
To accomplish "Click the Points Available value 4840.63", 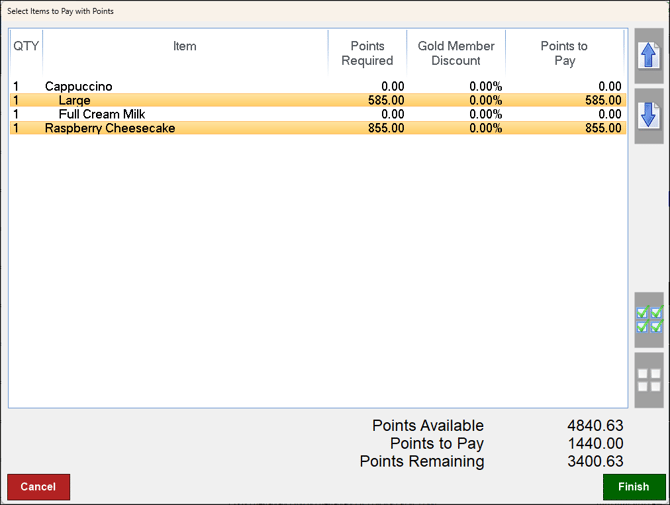I will (x=595, y=426).
